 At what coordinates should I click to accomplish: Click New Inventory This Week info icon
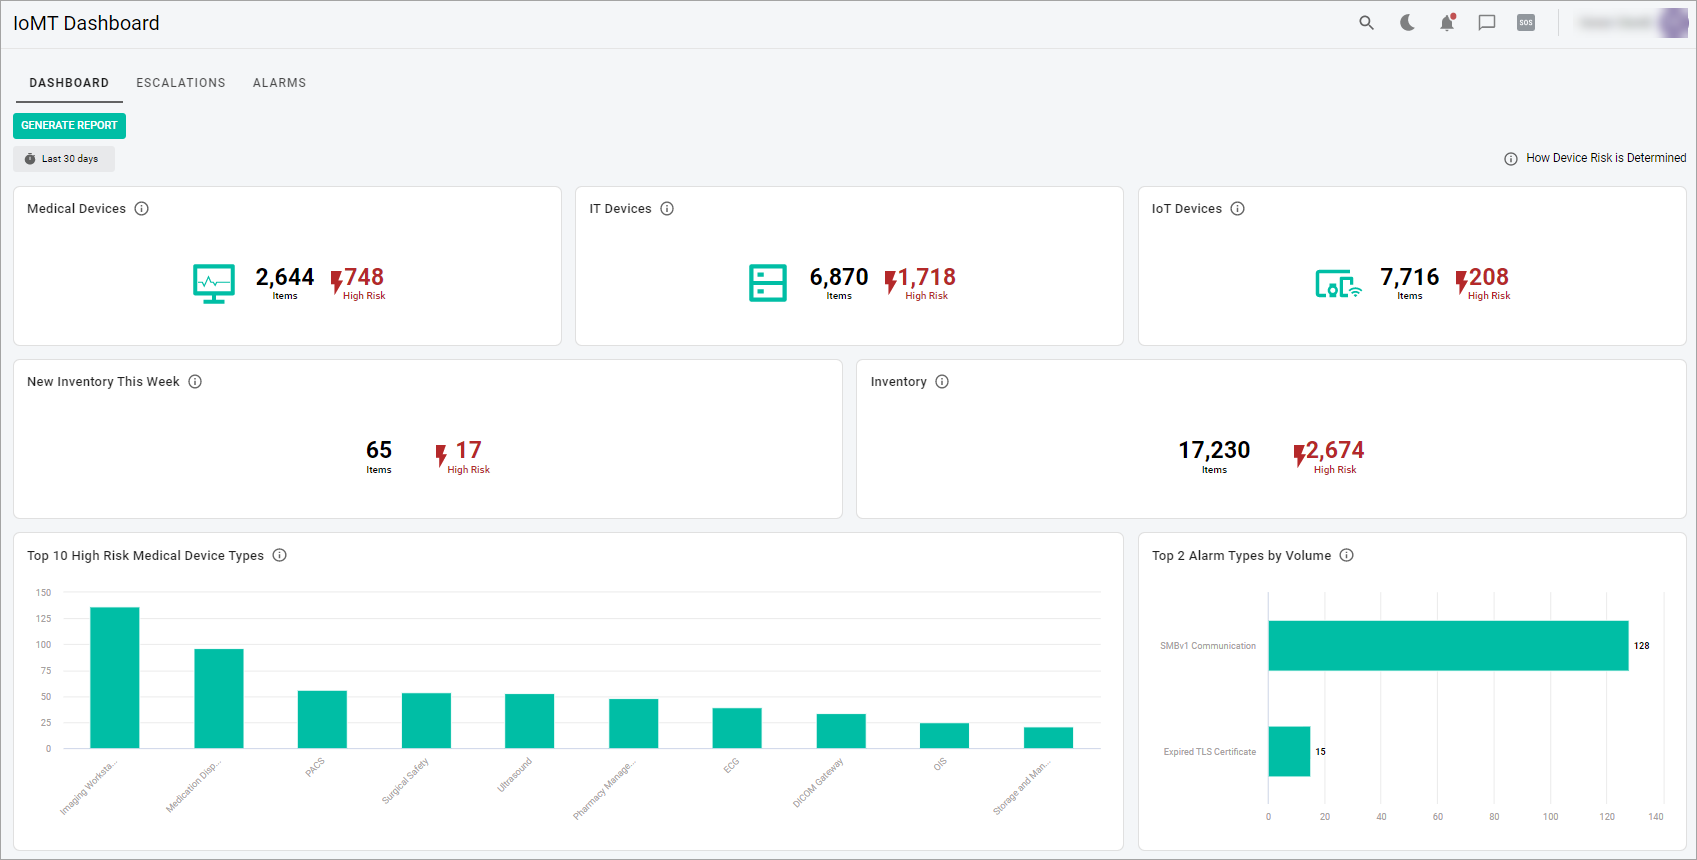point(195,382)
